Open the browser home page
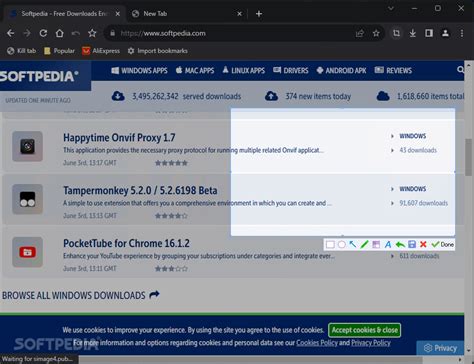Viewport: 474px width, 364px height. (59, 33)
